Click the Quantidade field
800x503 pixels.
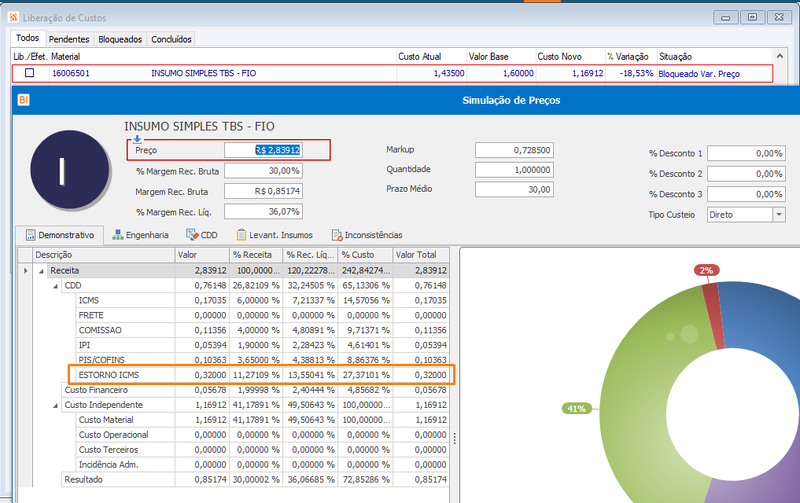(514, 170)
